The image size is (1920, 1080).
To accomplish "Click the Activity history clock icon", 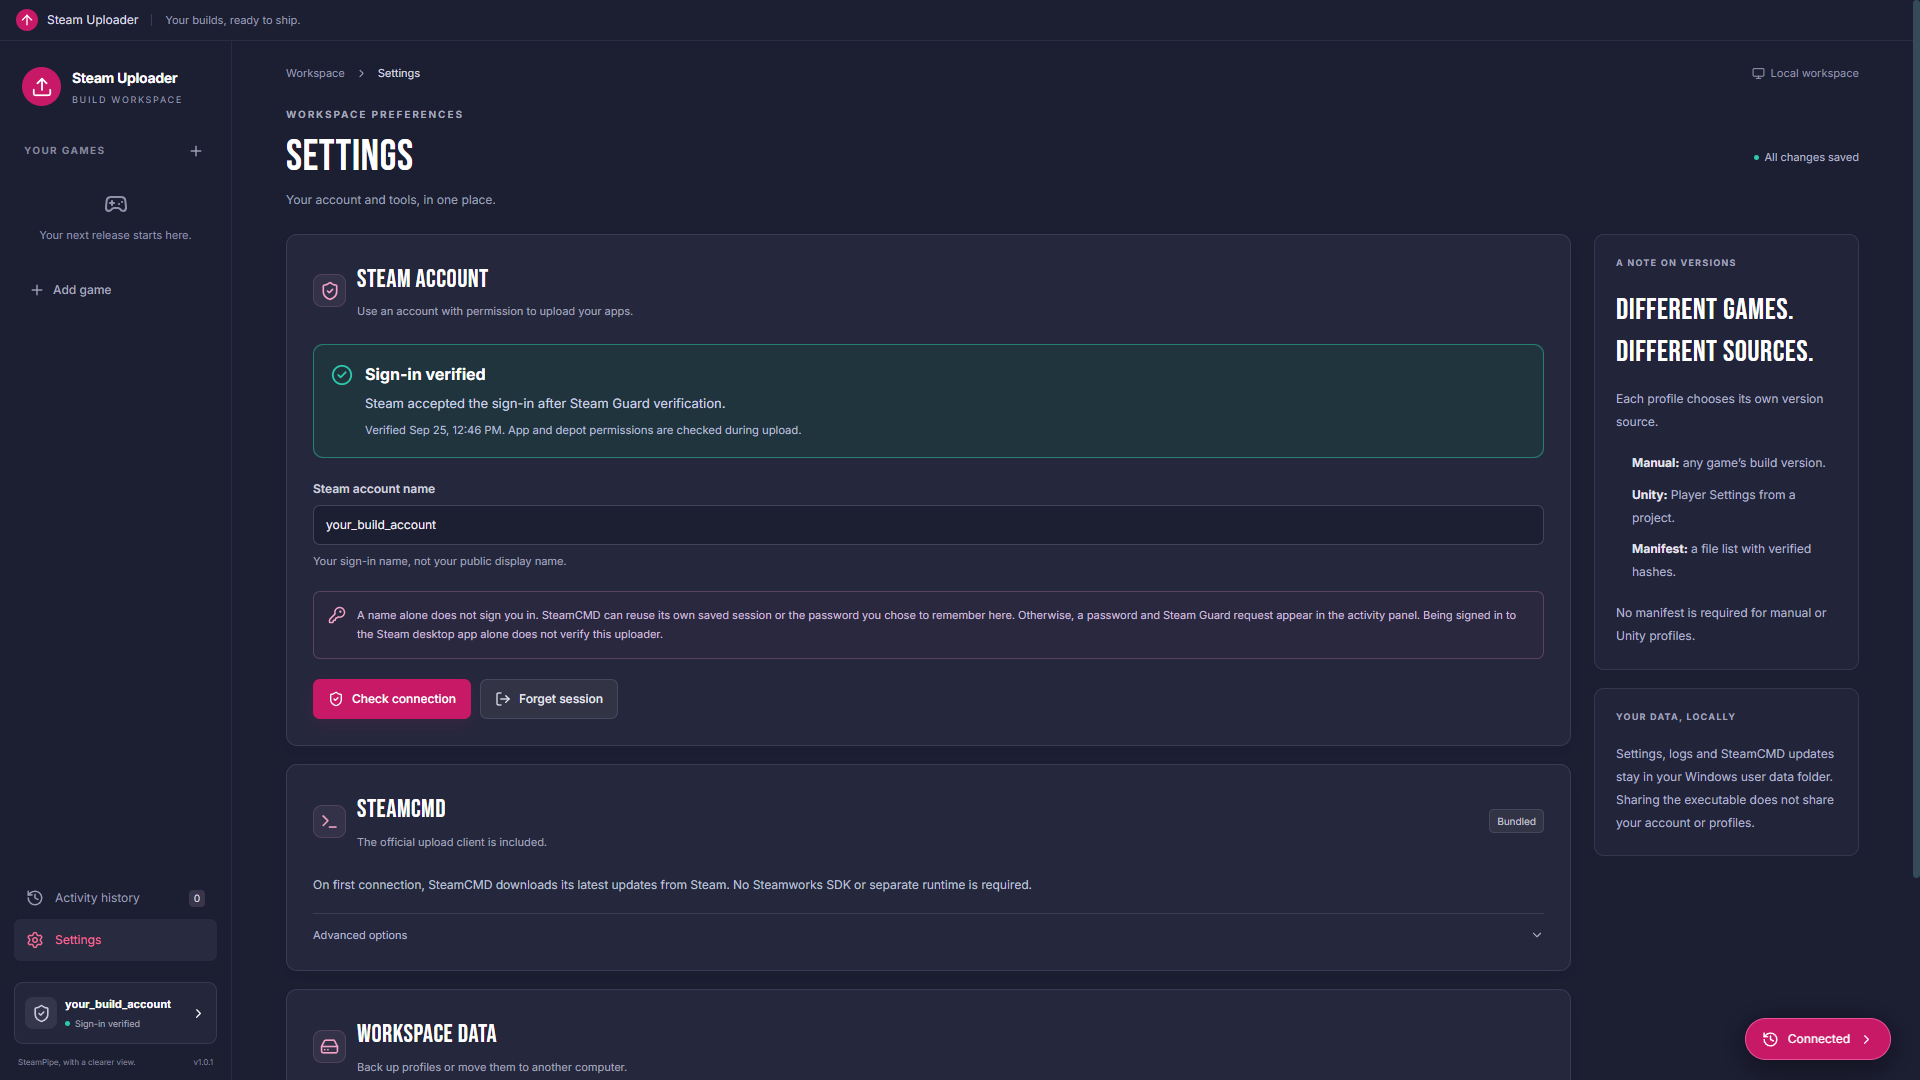I will [35, 898].
